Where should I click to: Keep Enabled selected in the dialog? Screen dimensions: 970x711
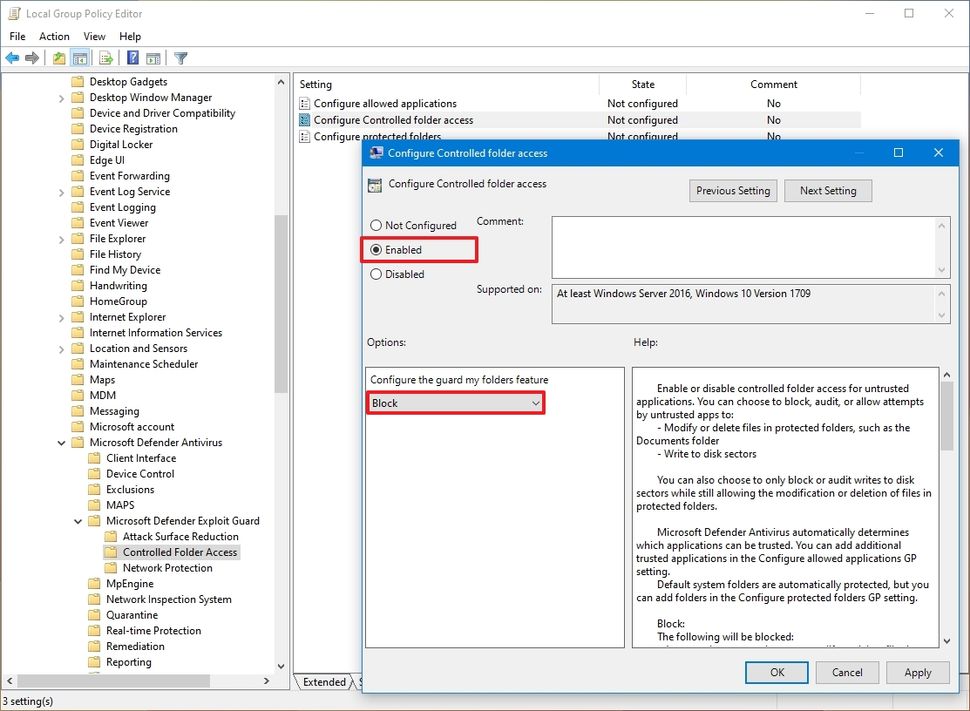tap(375, 250)
